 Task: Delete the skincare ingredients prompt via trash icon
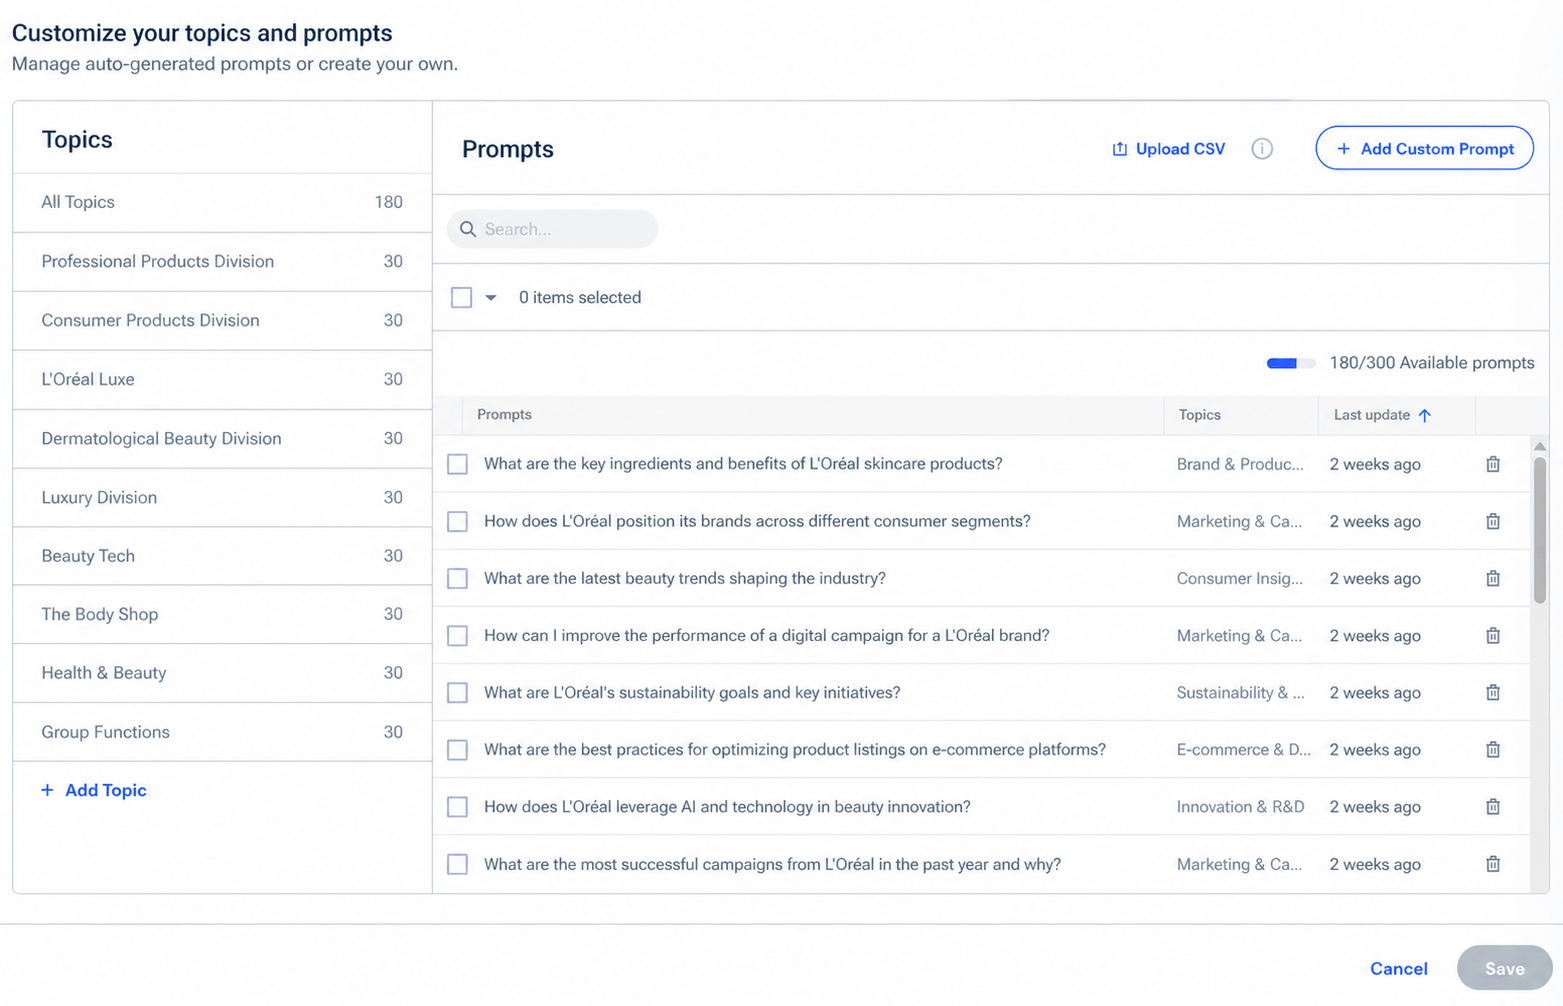(1493, 464)
